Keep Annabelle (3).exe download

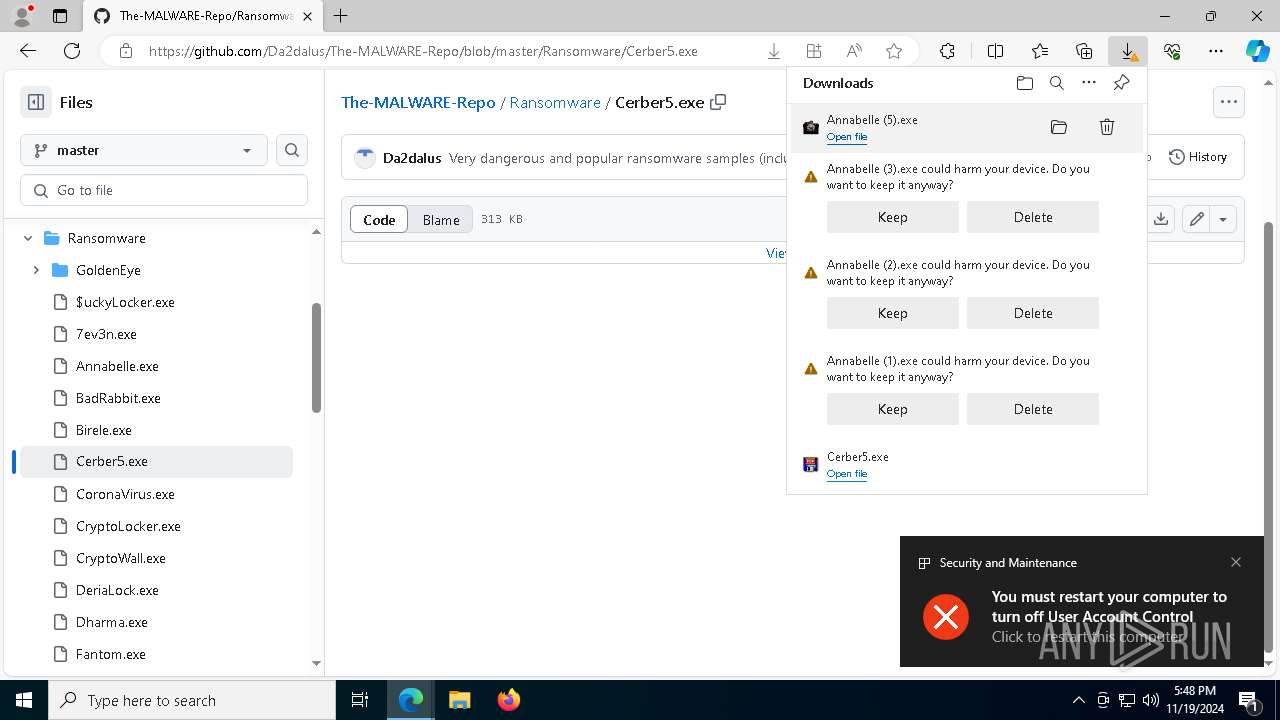(x=893, y=217)
